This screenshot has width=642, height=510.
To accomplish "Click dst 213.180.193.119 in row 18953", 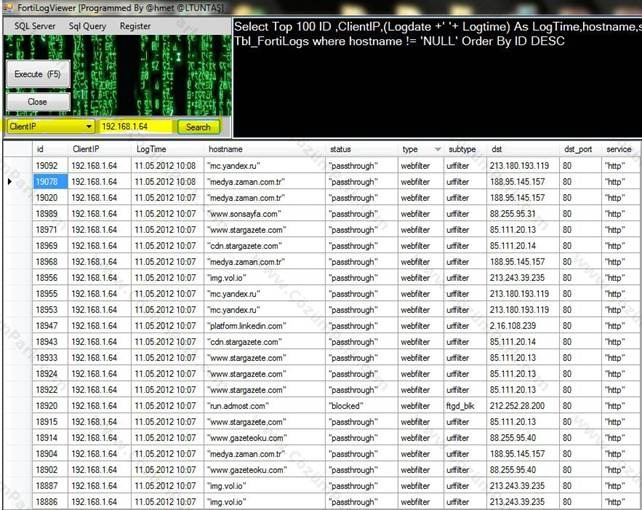I will [523, 310].
